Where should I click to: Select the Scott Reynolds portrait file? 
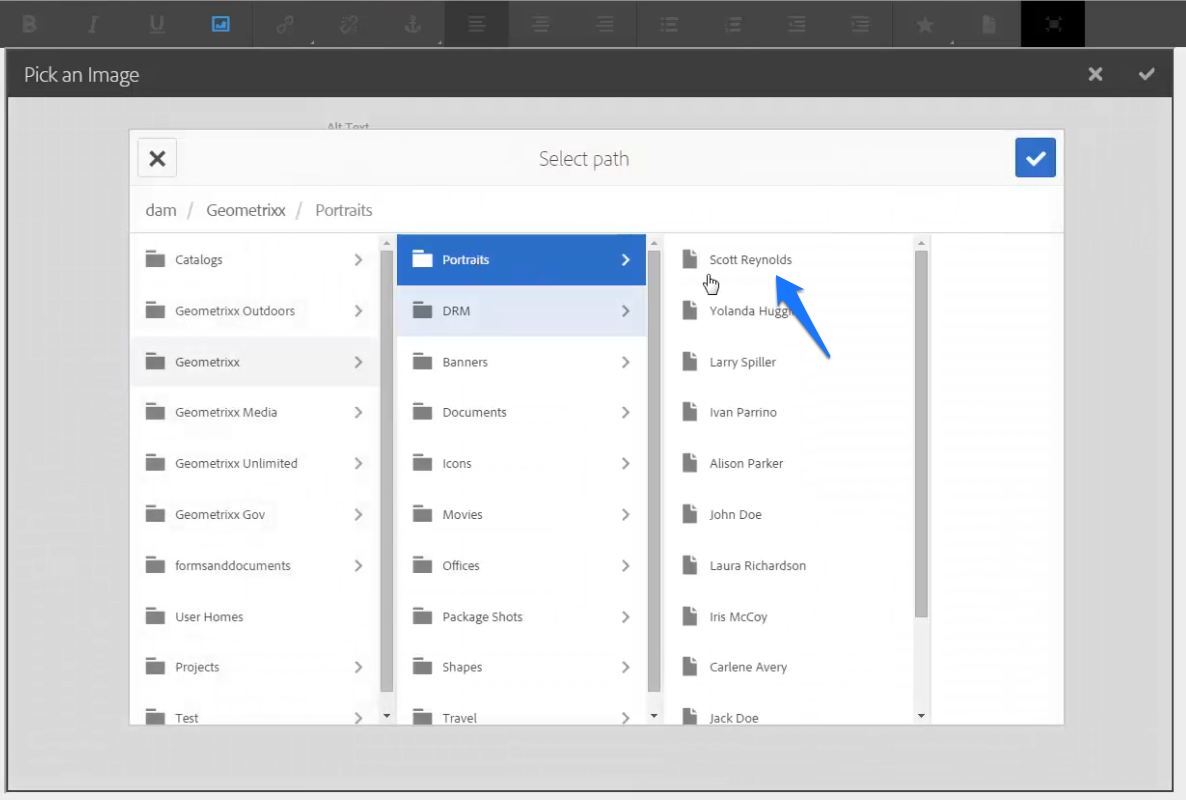pyautogui.click(x=750, y=259)
